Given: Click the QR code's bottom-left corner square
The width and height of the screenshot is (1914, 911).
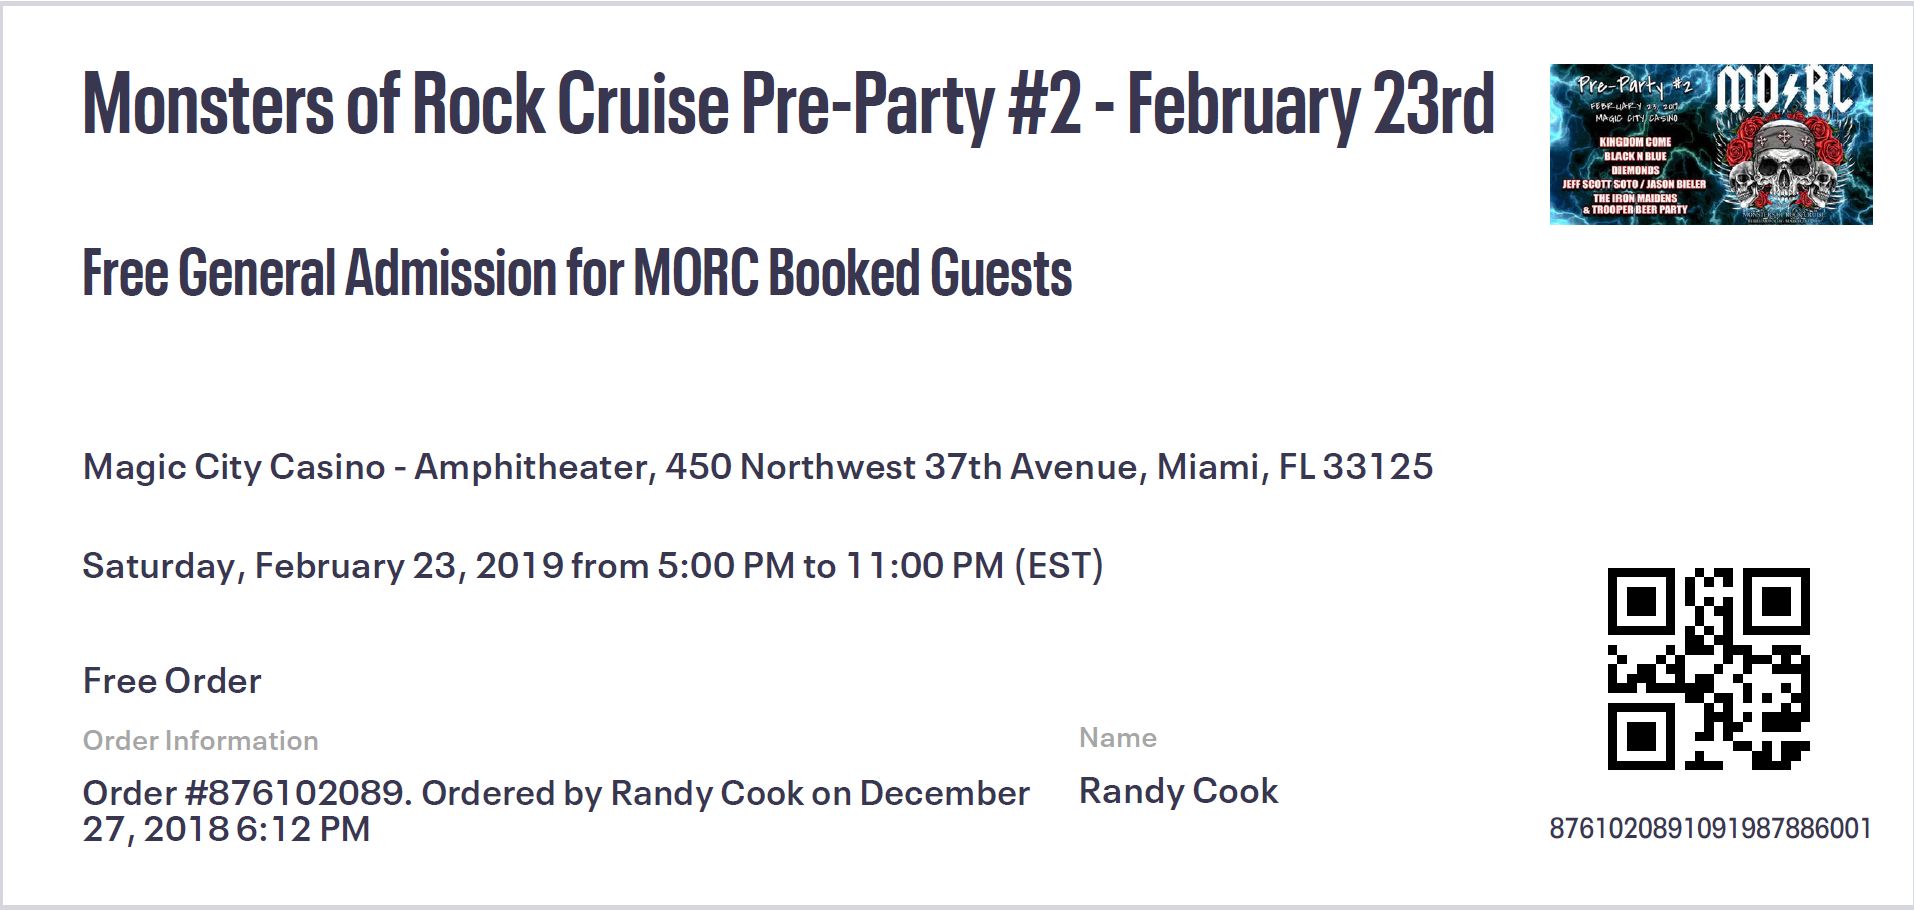Looking at the screenshot, I should [1641, 736].
